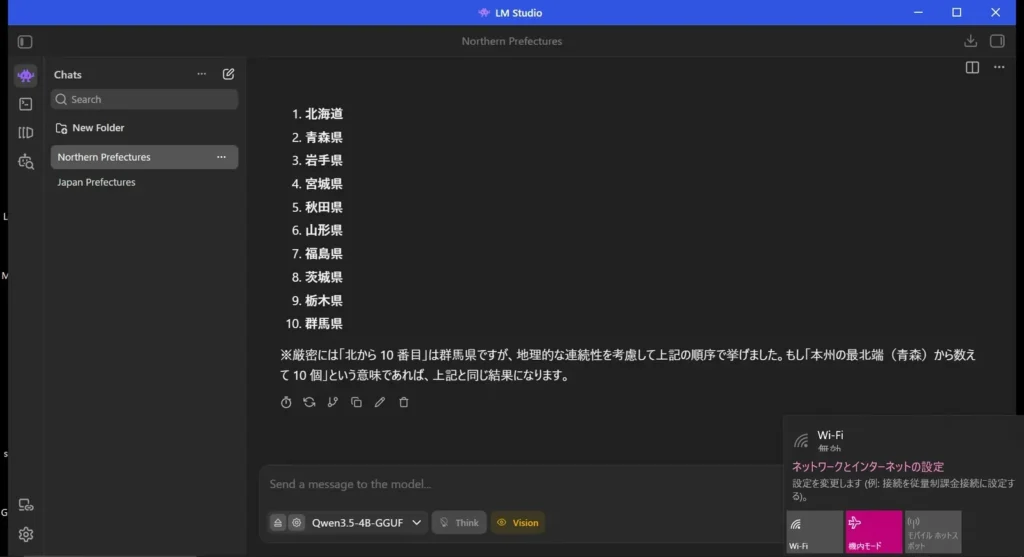Expand the Qwen3.5-4B-GGUF model dropdown
This screenshot has height=557, width=1024.
point(366,523)
